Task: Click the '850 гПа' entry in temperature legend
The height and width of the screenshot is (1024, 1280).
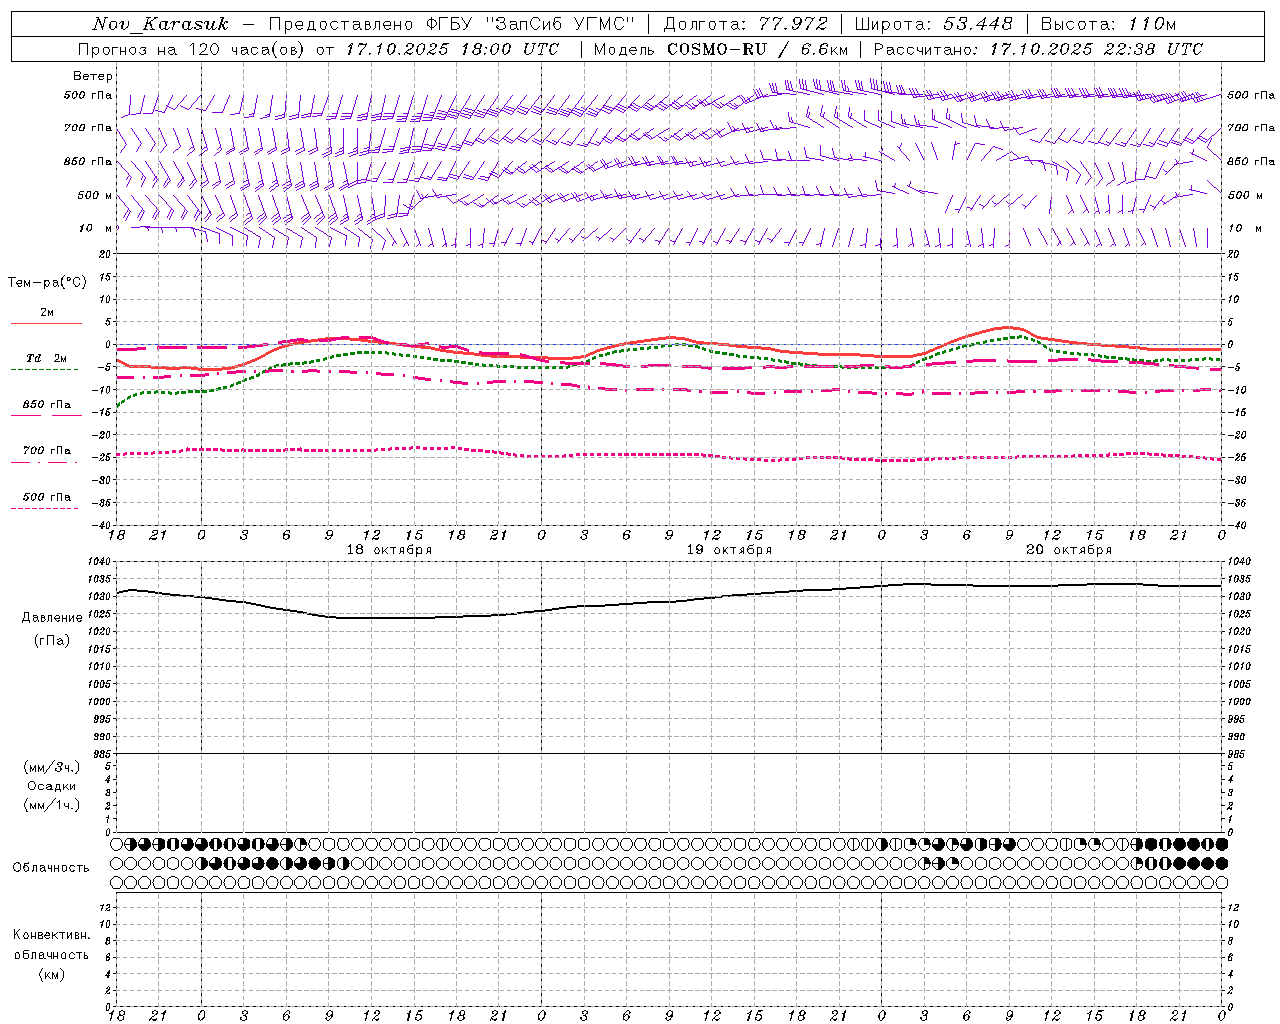Action: [x=47, y=405]
